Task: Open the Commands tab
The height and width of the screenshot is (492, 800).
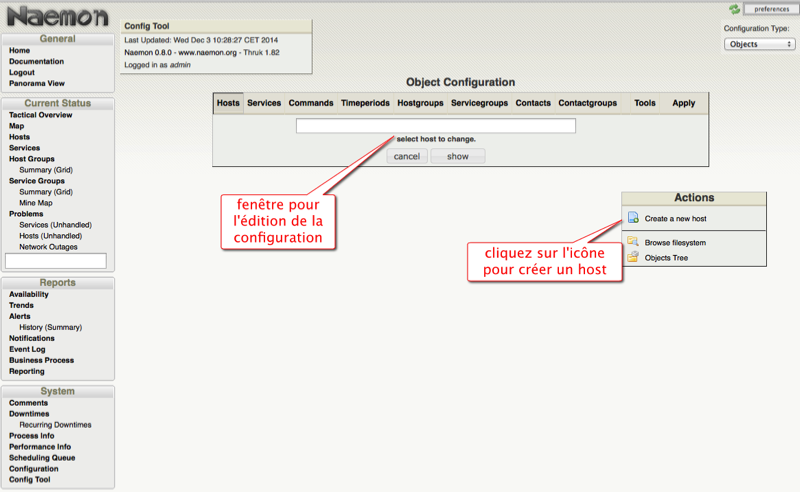Action: 311,103
